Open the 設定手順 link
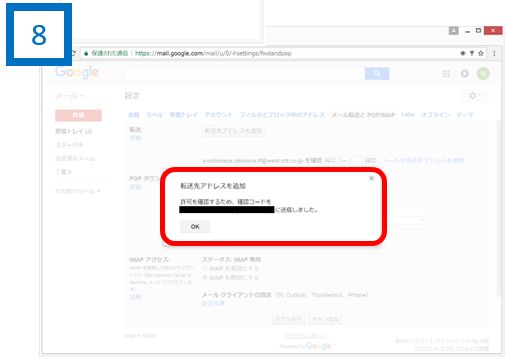This screenshot has height=361, width=507. 213,303
